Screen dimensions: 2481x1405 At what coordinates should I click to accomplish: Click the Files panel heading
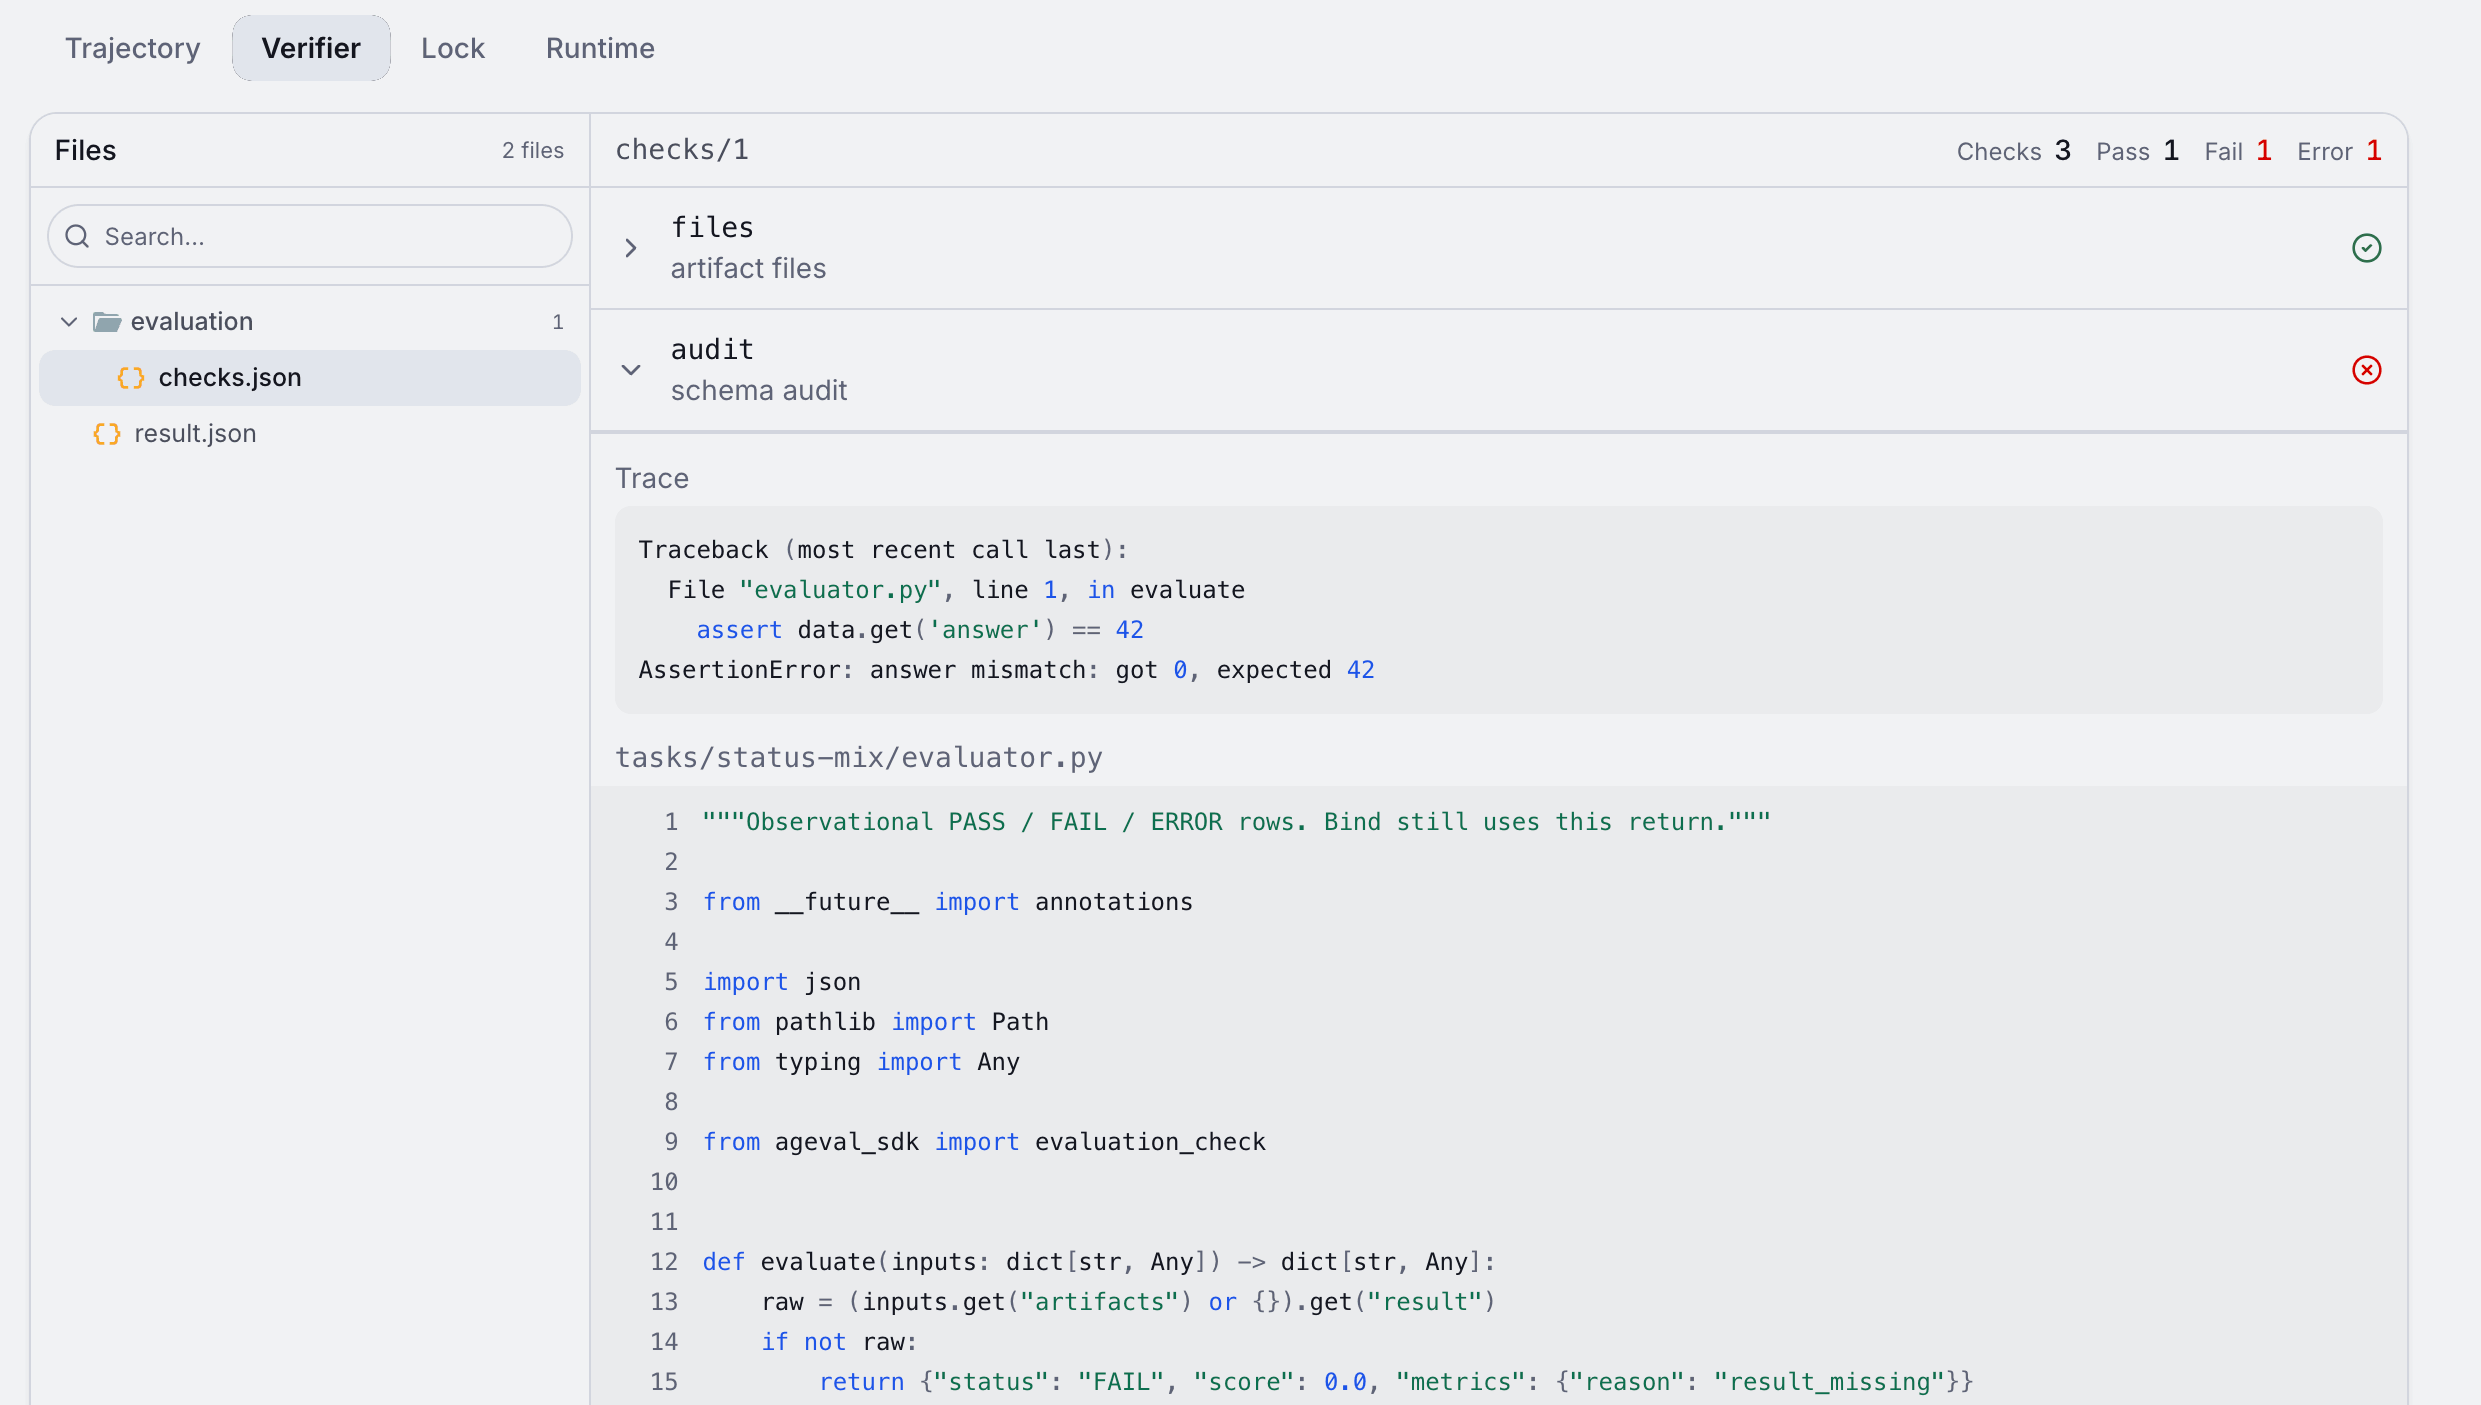(x=86, y=150)
